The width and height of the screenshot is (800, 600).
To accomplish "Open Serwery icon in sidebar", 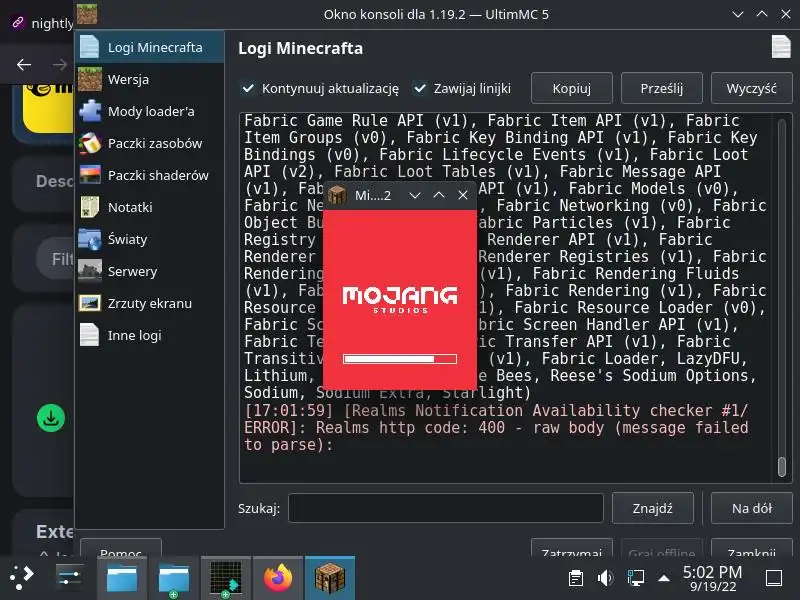I will (90, 271).
